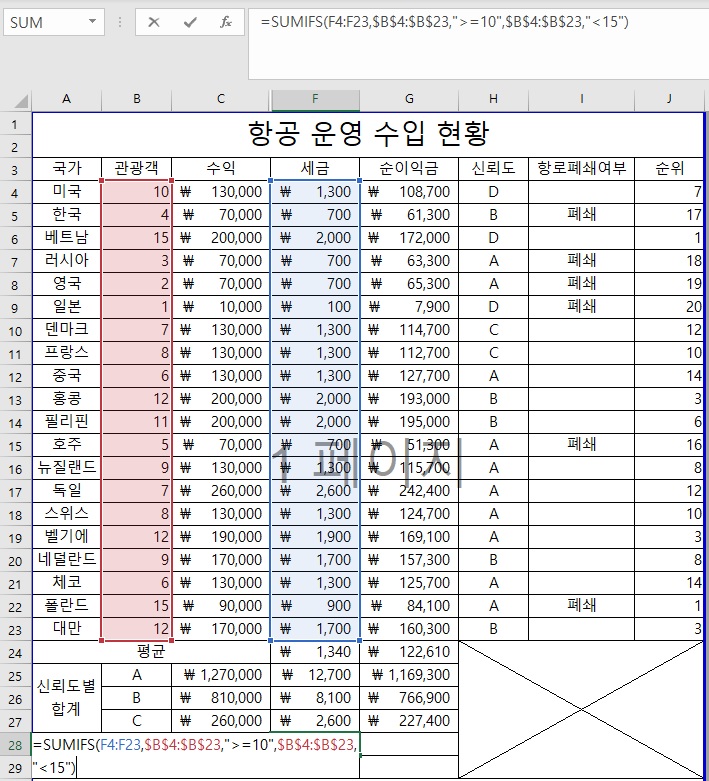Click the average net profit cell 122,610

tap(409, 651)
